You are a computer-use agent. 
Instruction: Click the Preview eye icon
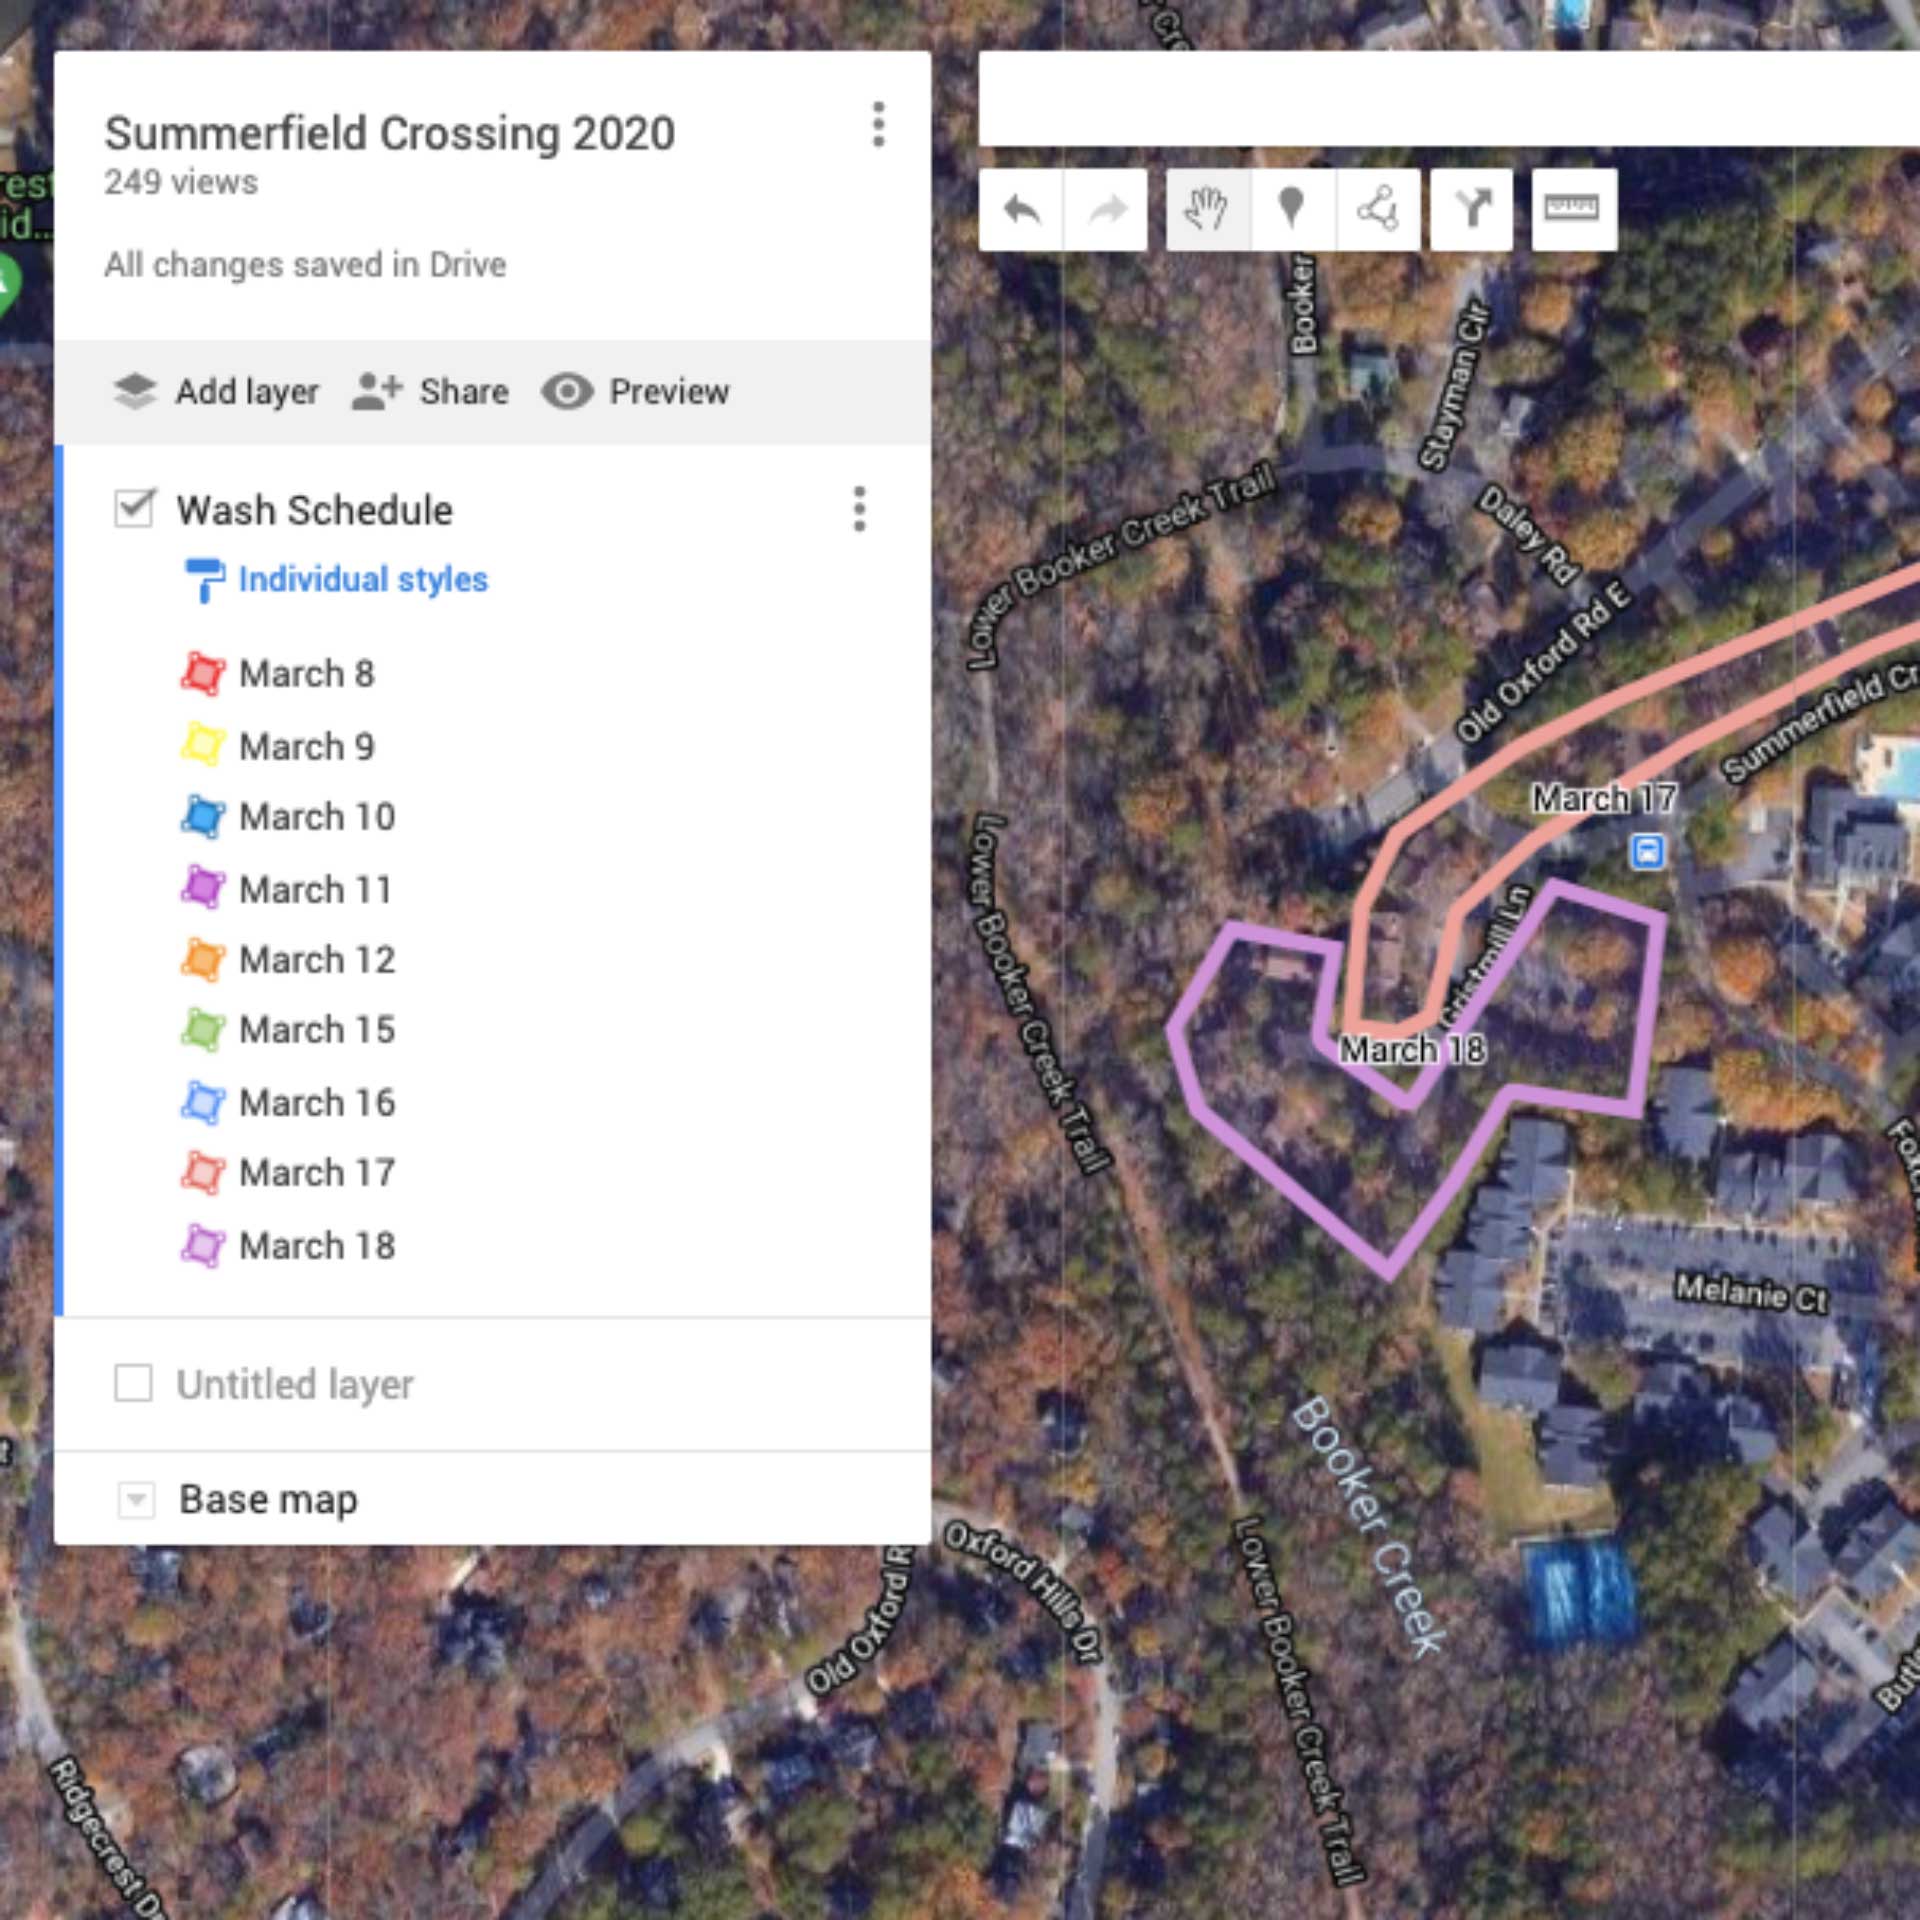(567, 391)
